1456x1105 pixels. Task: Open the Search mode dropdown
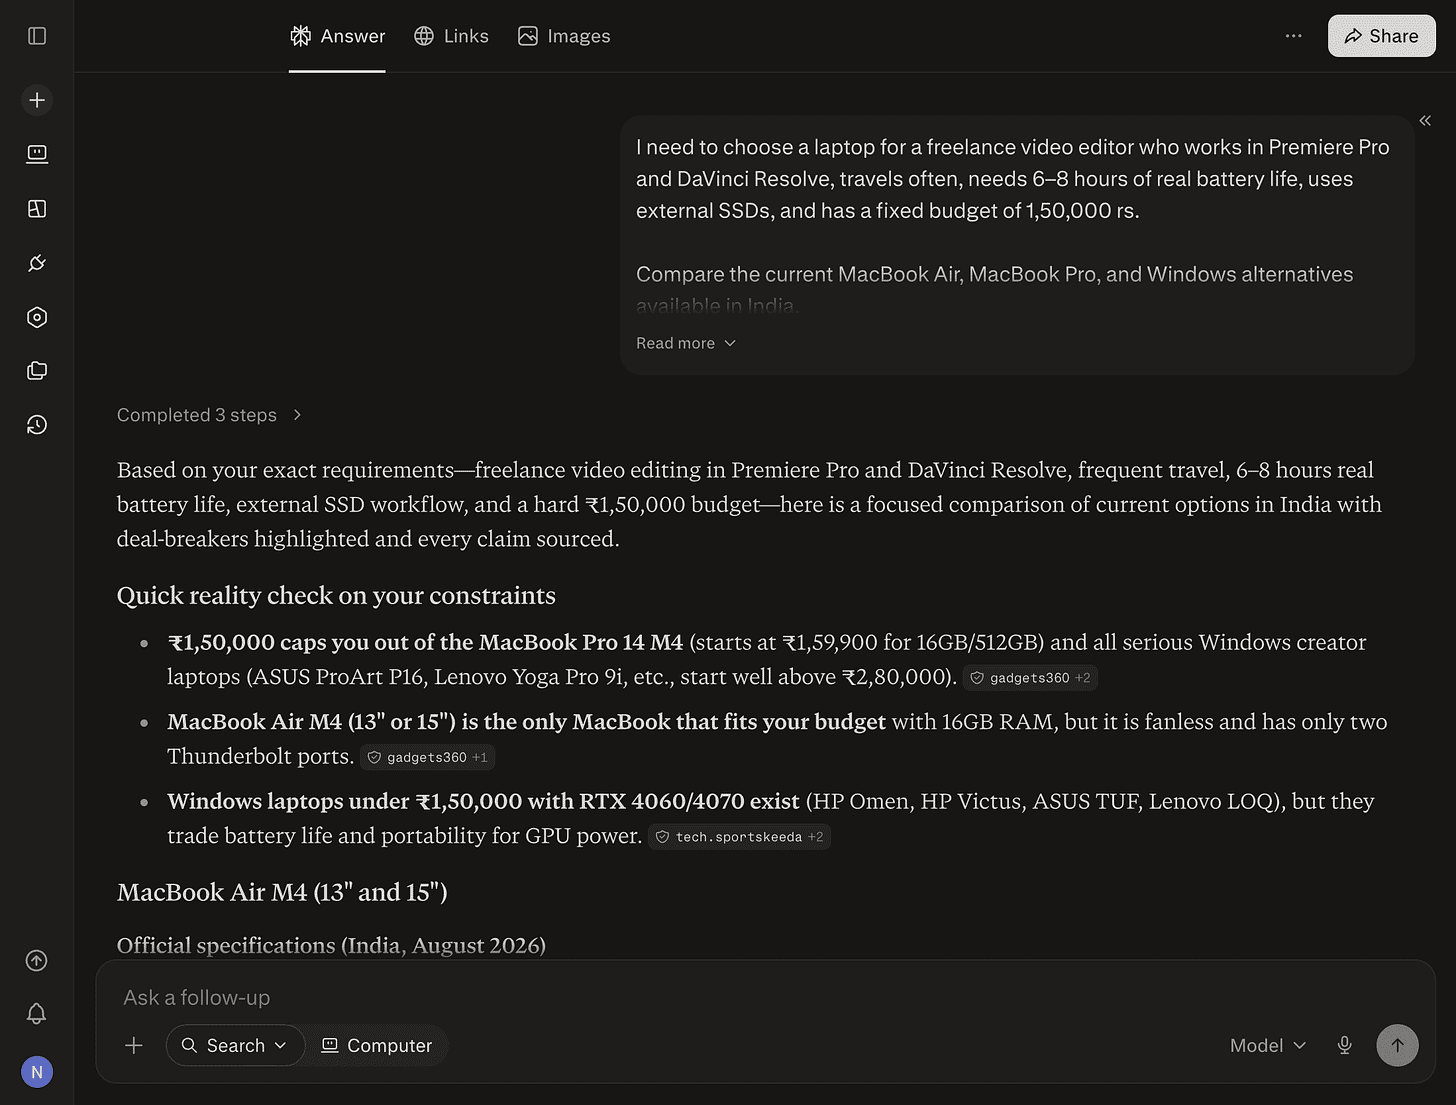point(235,1045)
